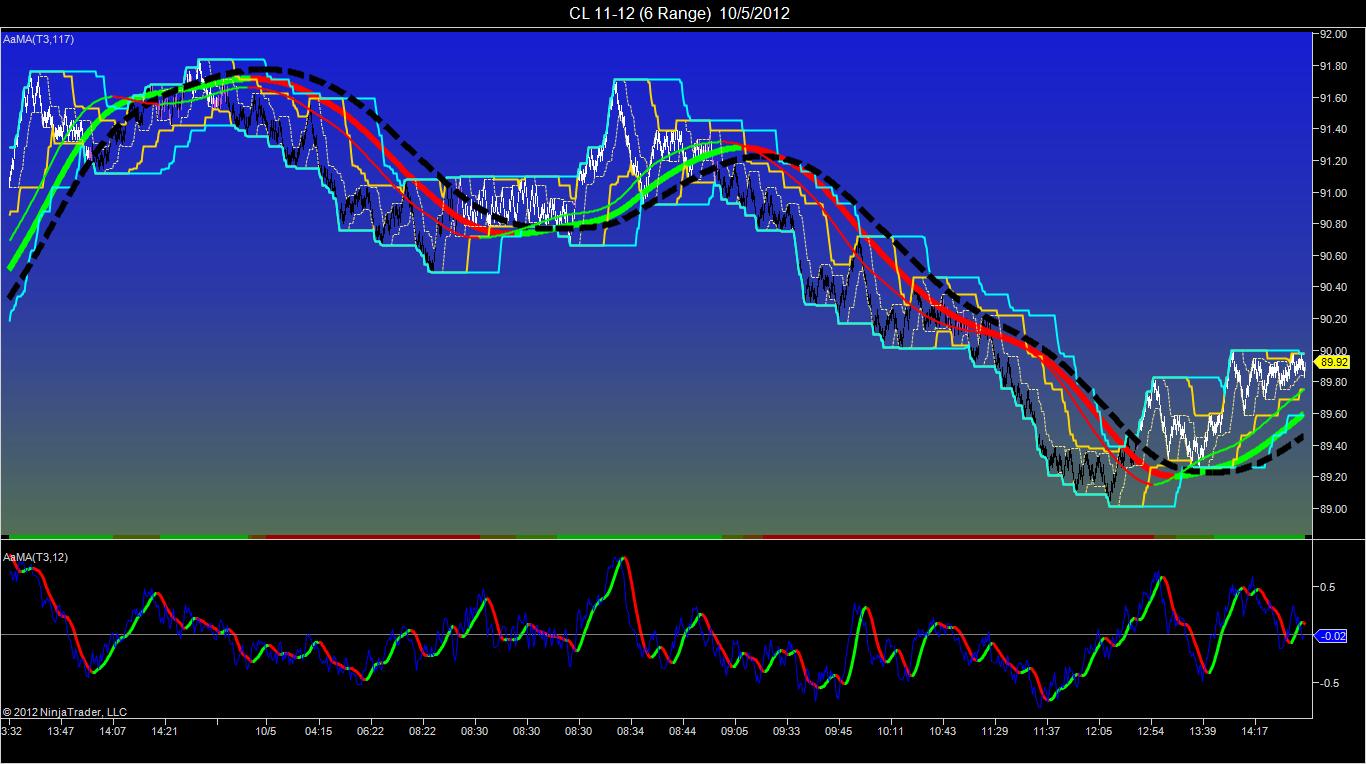Click the 92.00 price axis label

(1332, 35)
